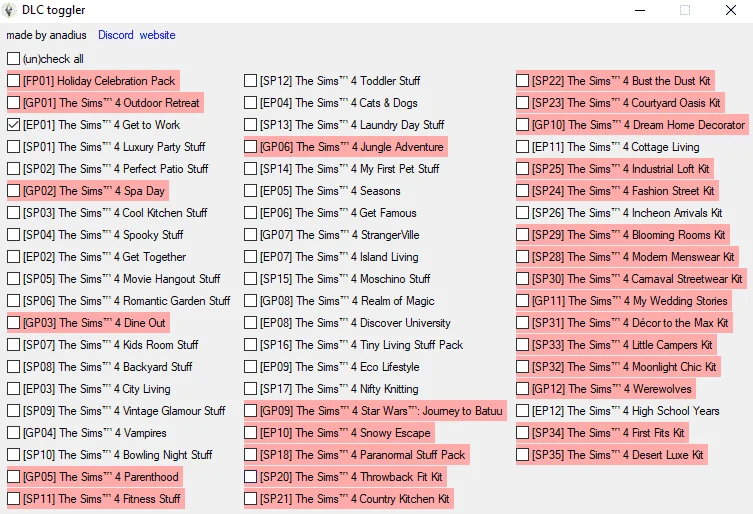Check SP24 Fashion Street Kit
This screenshot has width=753, height=514.
(x=522, y=191)
